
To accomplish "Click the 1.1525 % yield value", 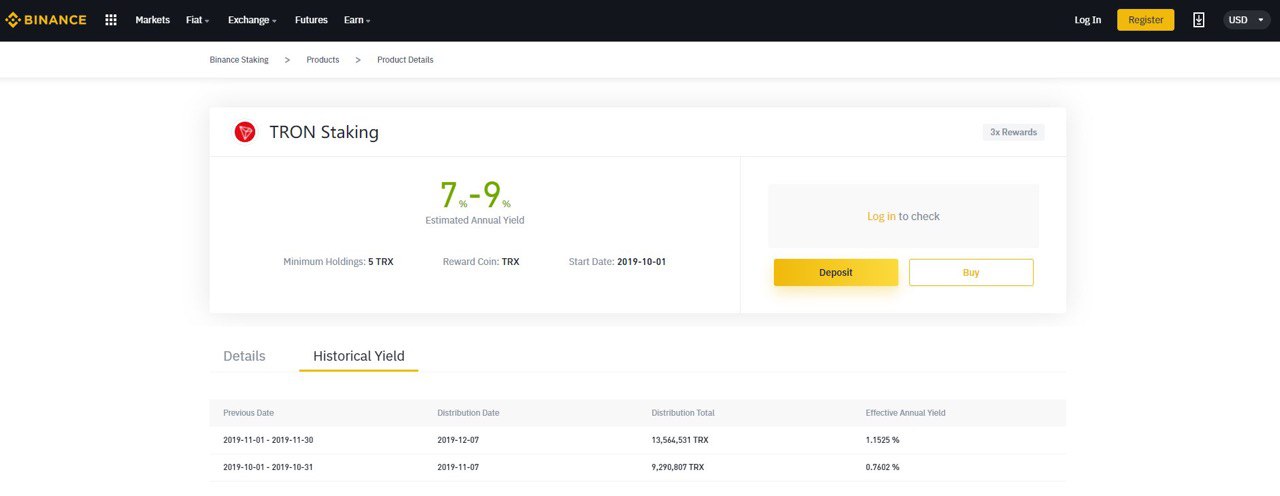I will pyautogui.click(x=882, y=440).
